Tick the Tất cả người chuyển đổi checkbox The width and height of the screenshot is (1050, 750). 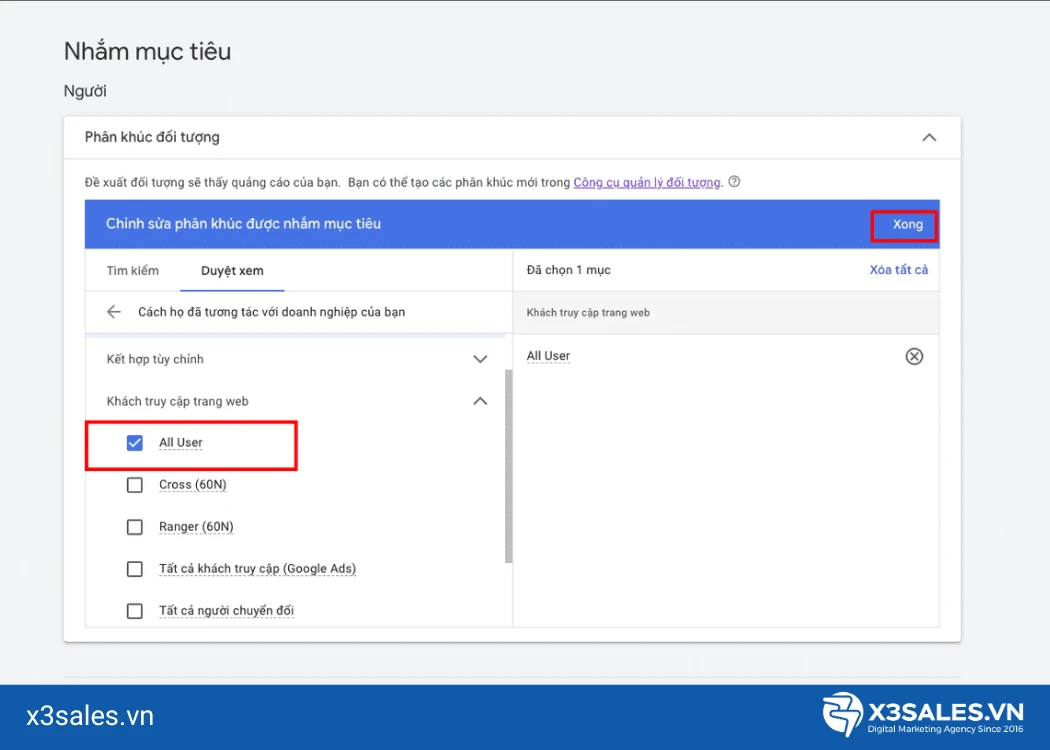(x=135, y=611)
